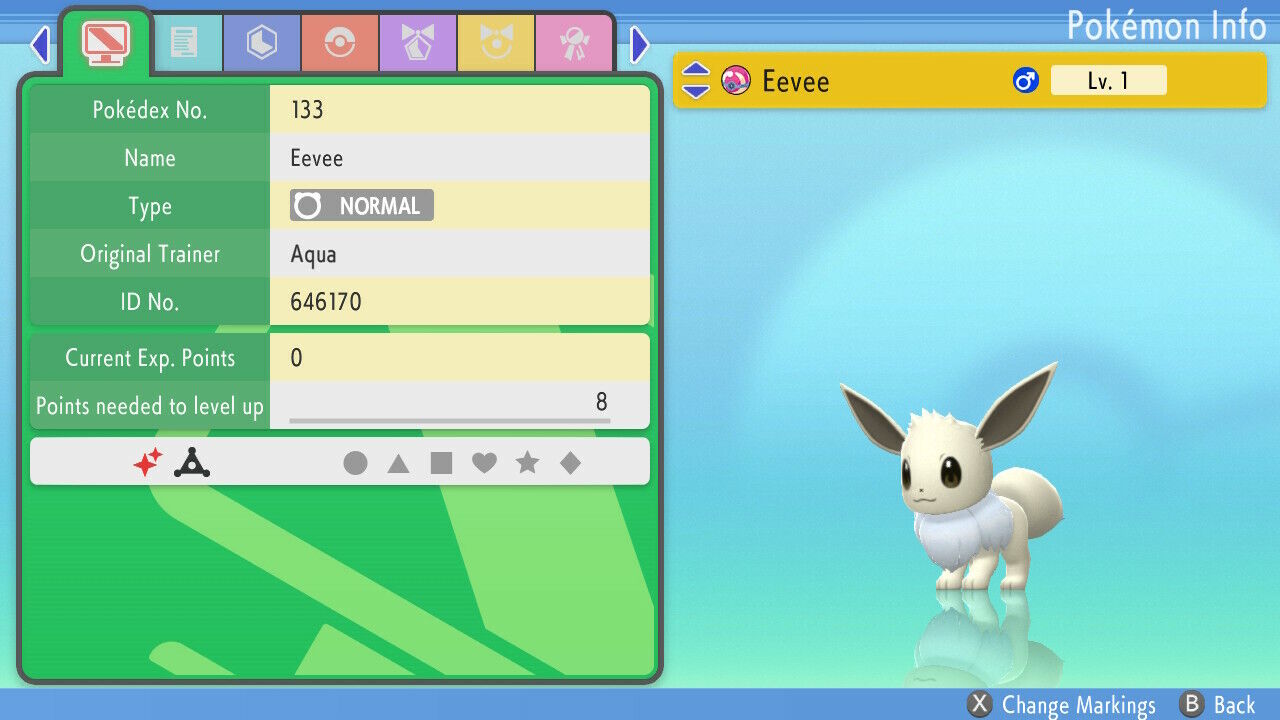Image resolution: width=1280 pixels, height=720 pixels.
Task: Click the black triangle origin mark
Action: (192, 462)
